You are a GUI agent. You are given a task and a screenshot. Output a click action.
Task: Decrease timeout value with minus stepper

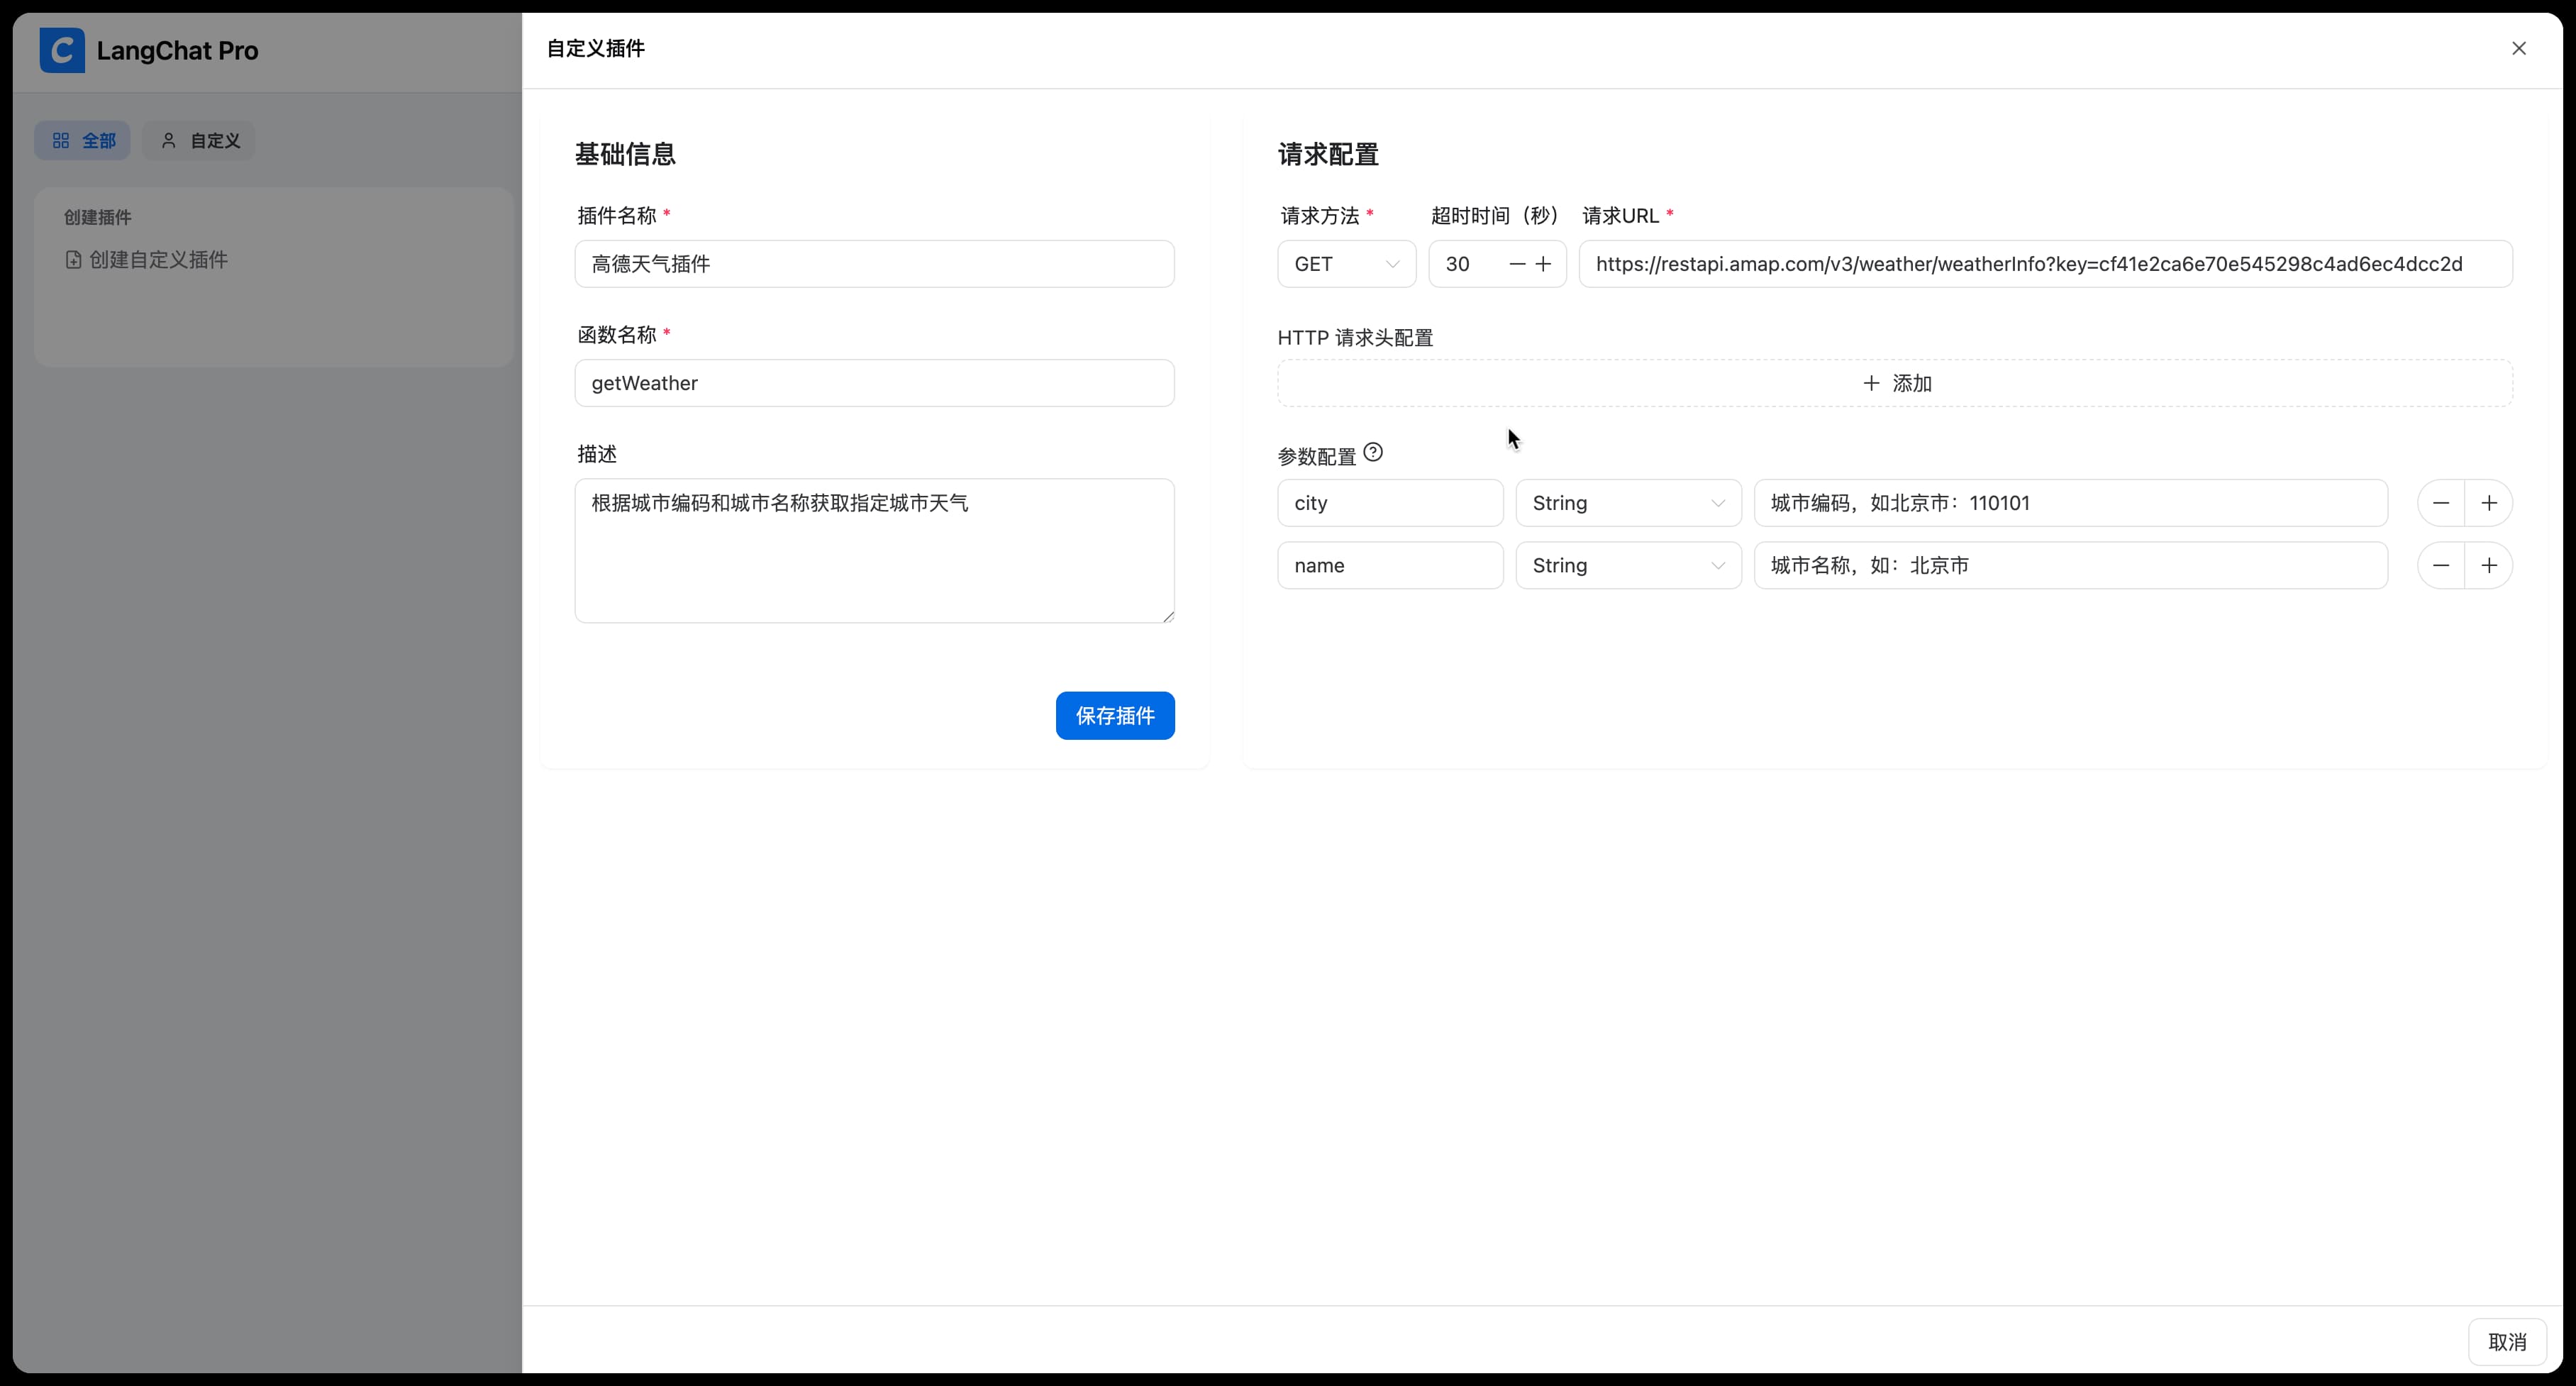(1517, 264)
